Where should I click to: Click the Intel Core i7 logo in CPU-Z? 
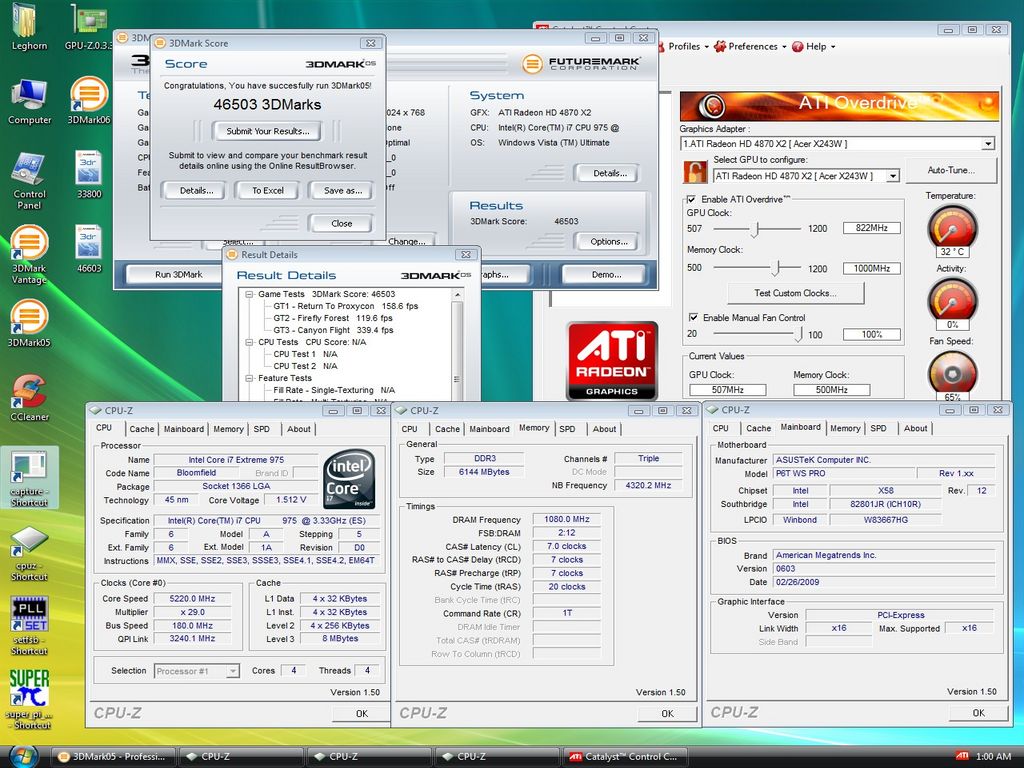(349, 479)
